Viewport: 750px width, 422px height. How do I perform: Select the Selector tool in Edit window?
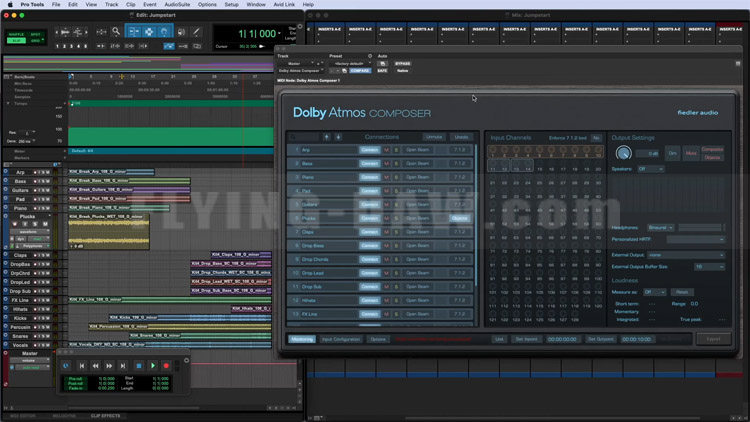(149, 32)
